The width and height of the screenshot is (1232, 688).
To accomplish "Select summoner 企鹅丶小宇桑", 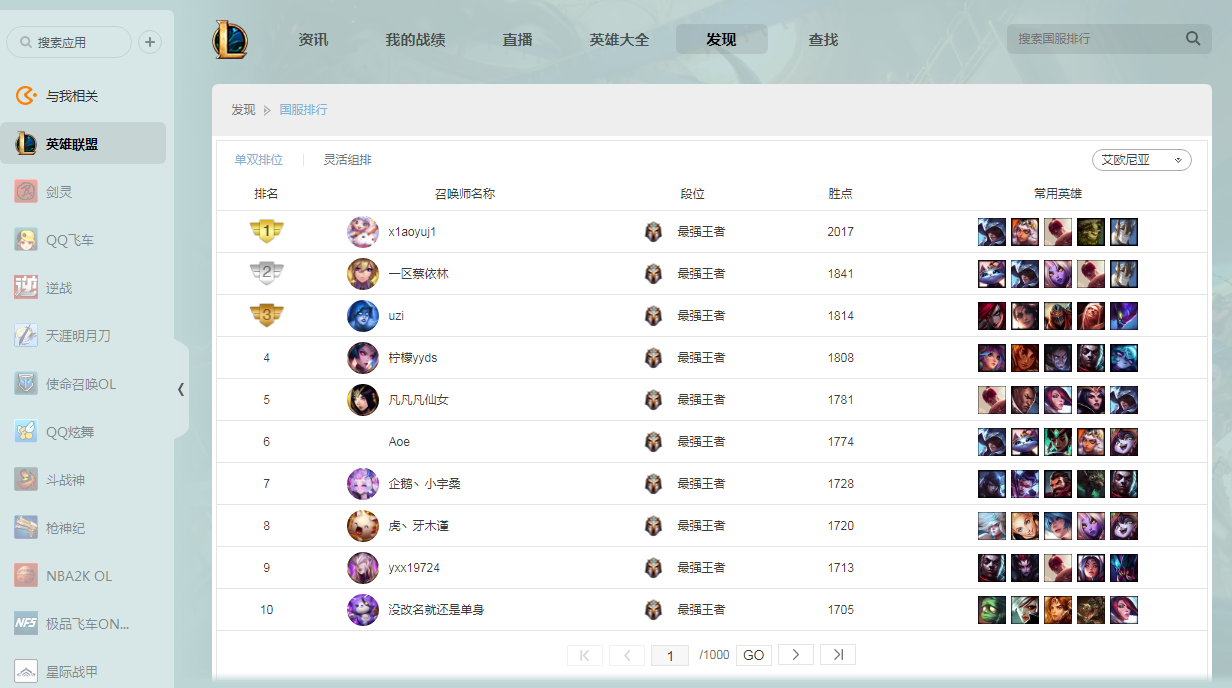I will pos(424,484).
